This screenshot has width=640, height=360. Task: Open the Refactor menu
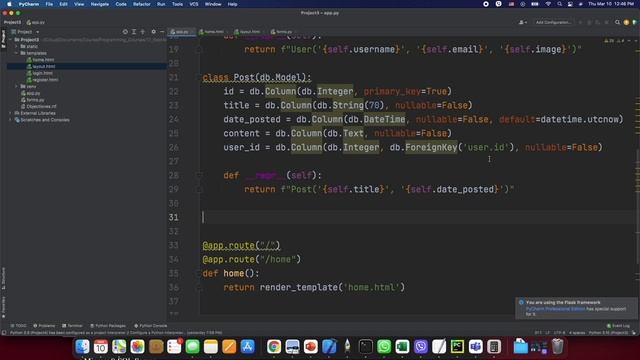pos(142,4)
